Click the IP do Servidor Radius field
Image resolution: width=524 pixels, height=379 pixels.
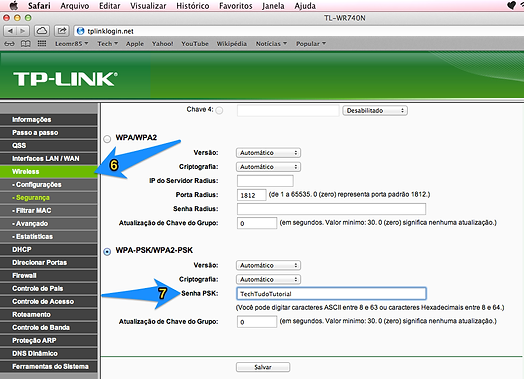click(x=265, y=181)
